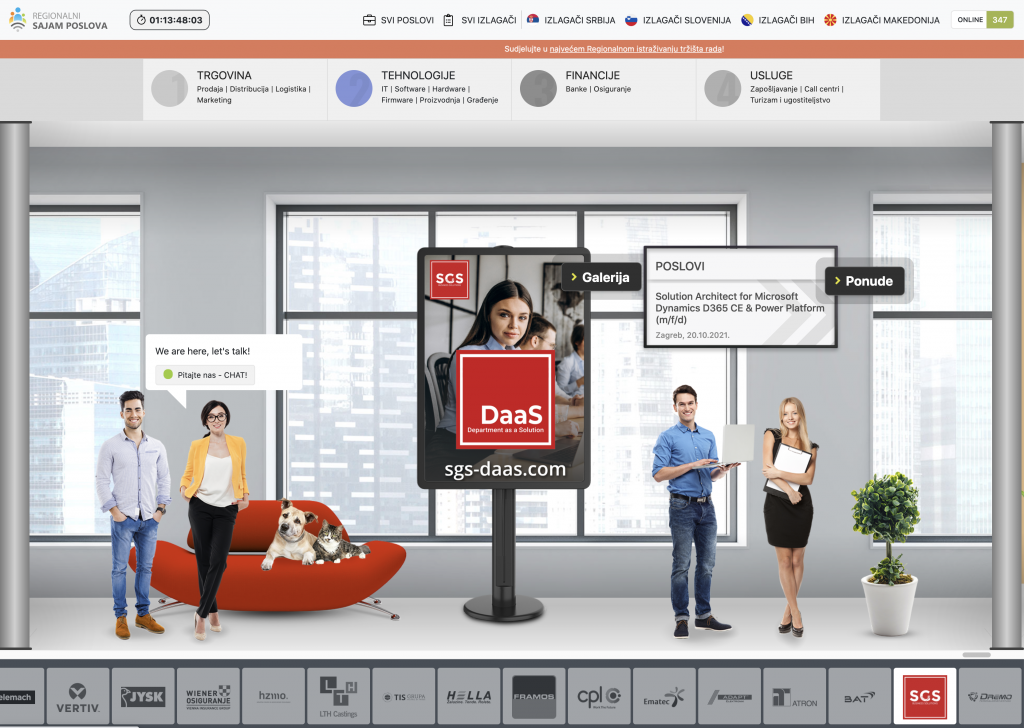The image size is (1024, 728).
Task: Open the cpl exhibitor logo
Action: point(599,696)
